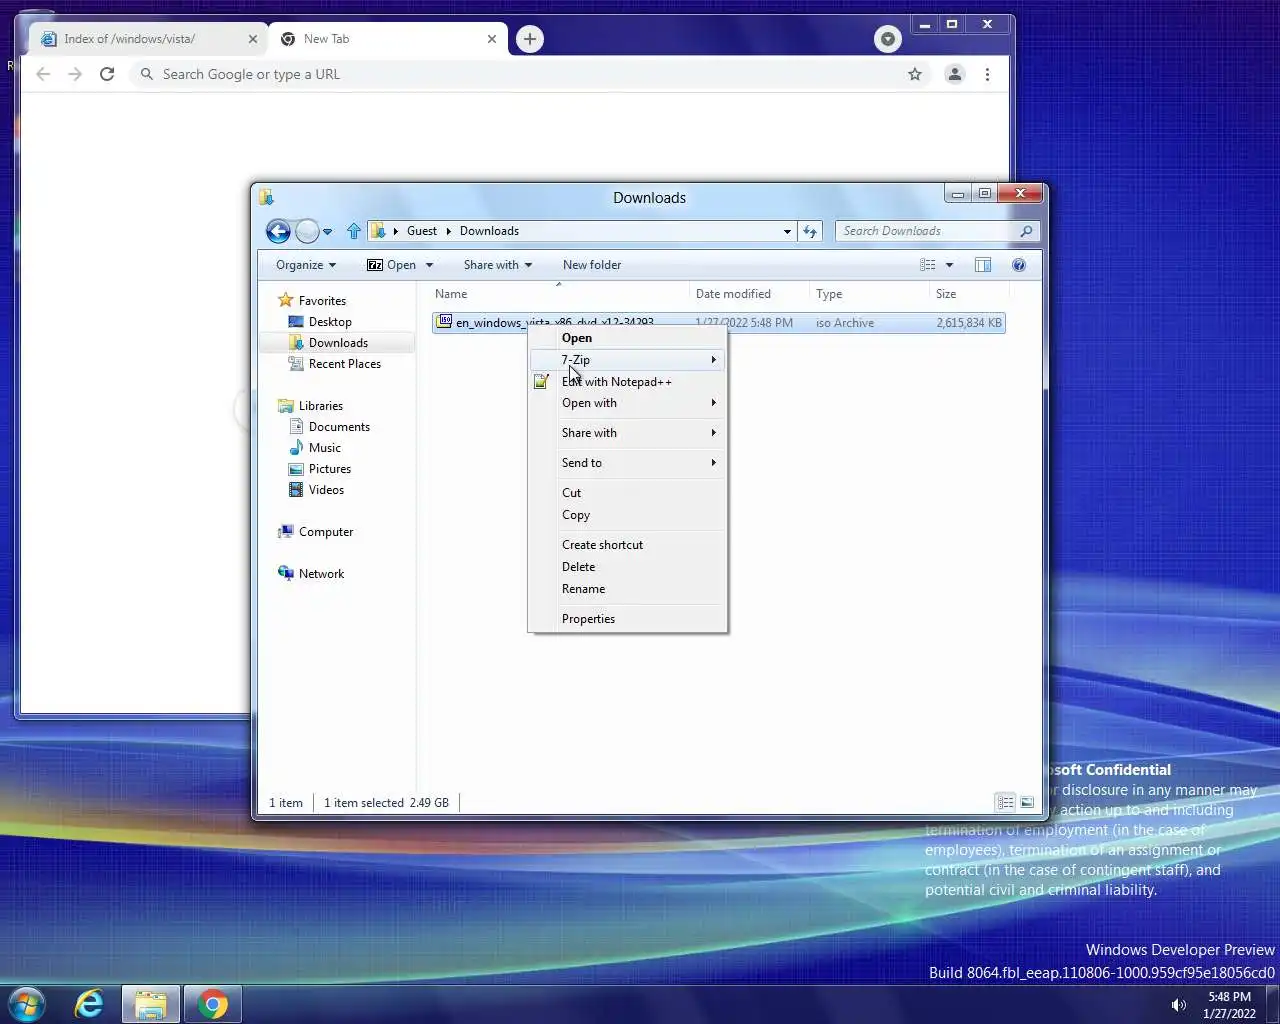The image size is (1280, 1024).
Task: Click the Windows Start orb
Action: coord(27,1003)
